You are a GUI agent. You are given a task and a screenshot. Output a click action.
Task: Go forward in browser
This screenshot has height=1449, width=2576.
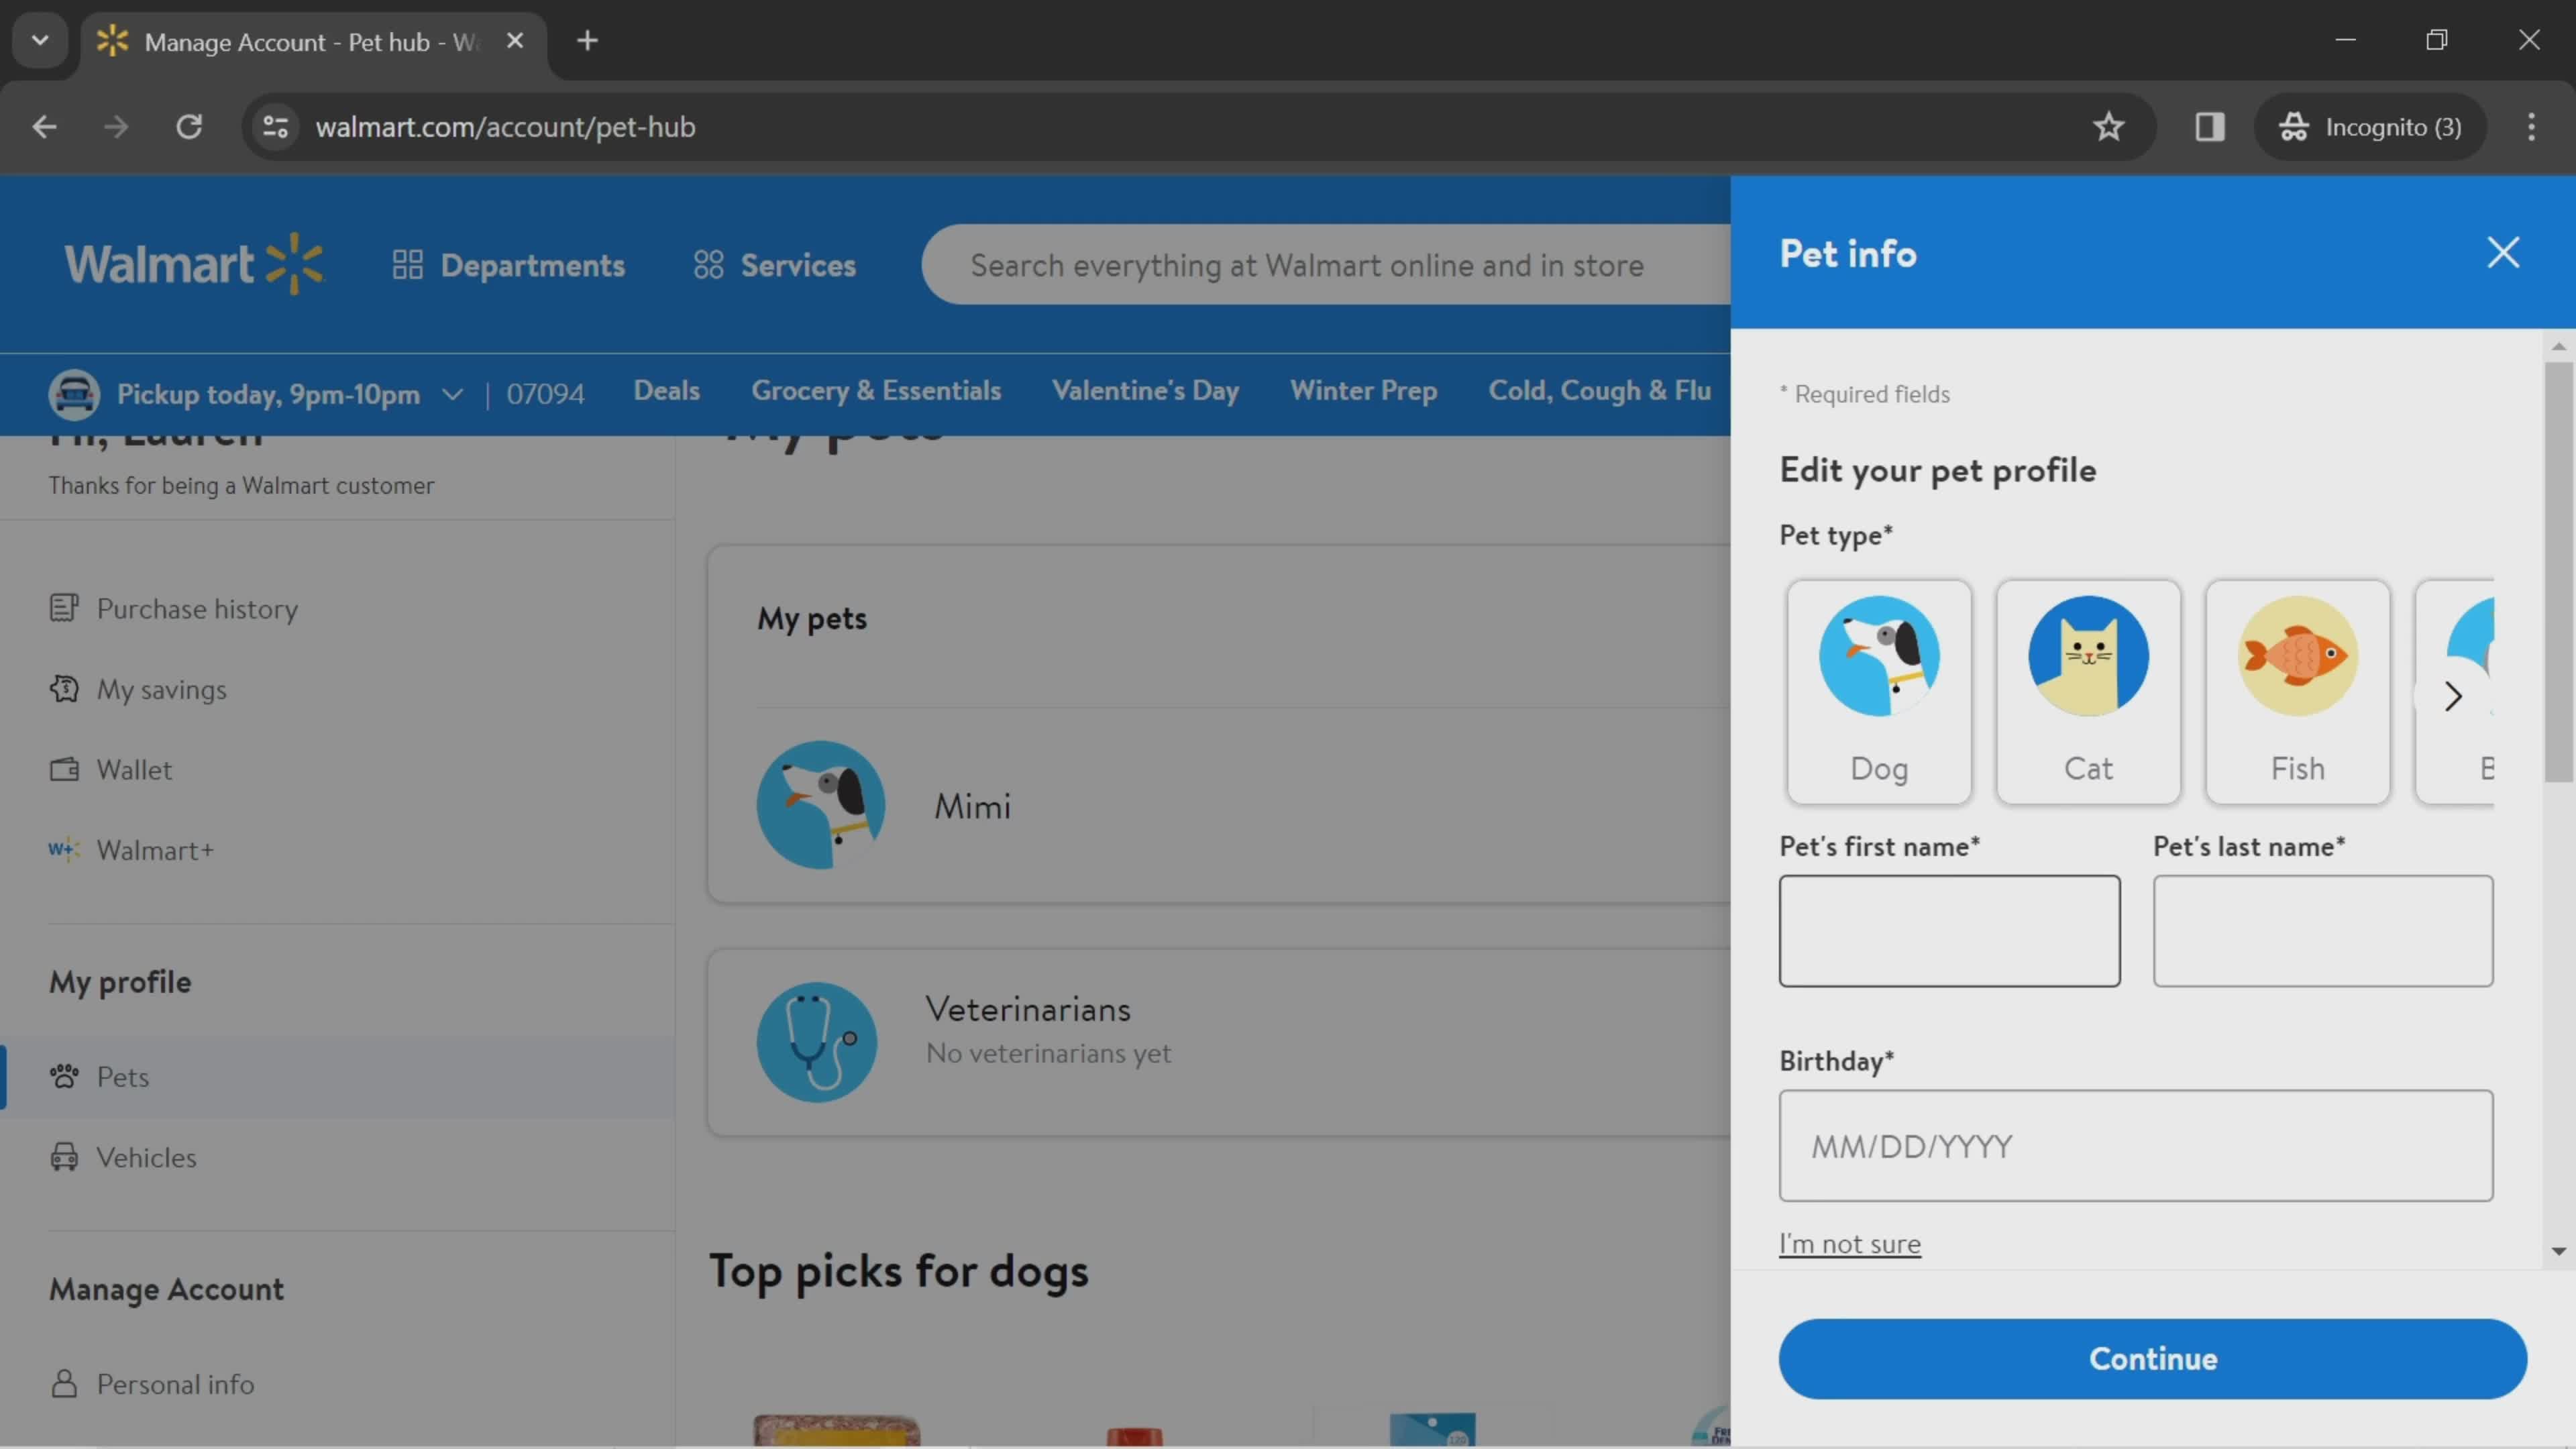(x=116, y=127)
